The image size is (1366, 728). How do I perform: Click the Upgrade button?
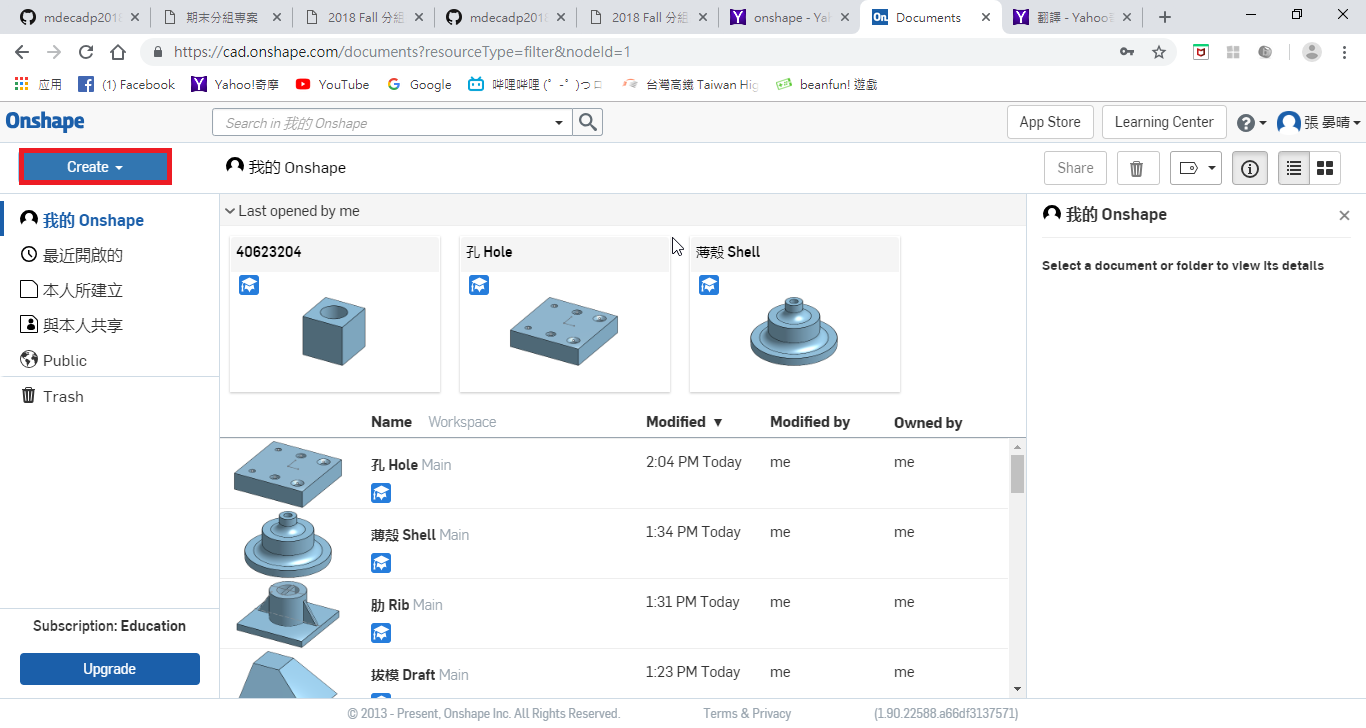tap(110, 669)
